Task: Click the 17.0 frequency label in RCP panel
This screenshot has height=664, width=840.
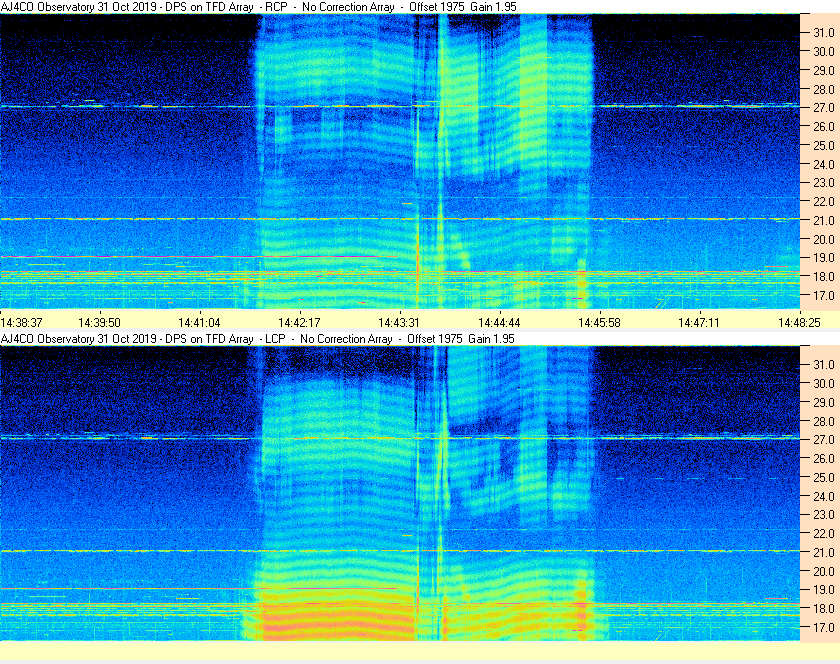Action: (x=824, y=295)
